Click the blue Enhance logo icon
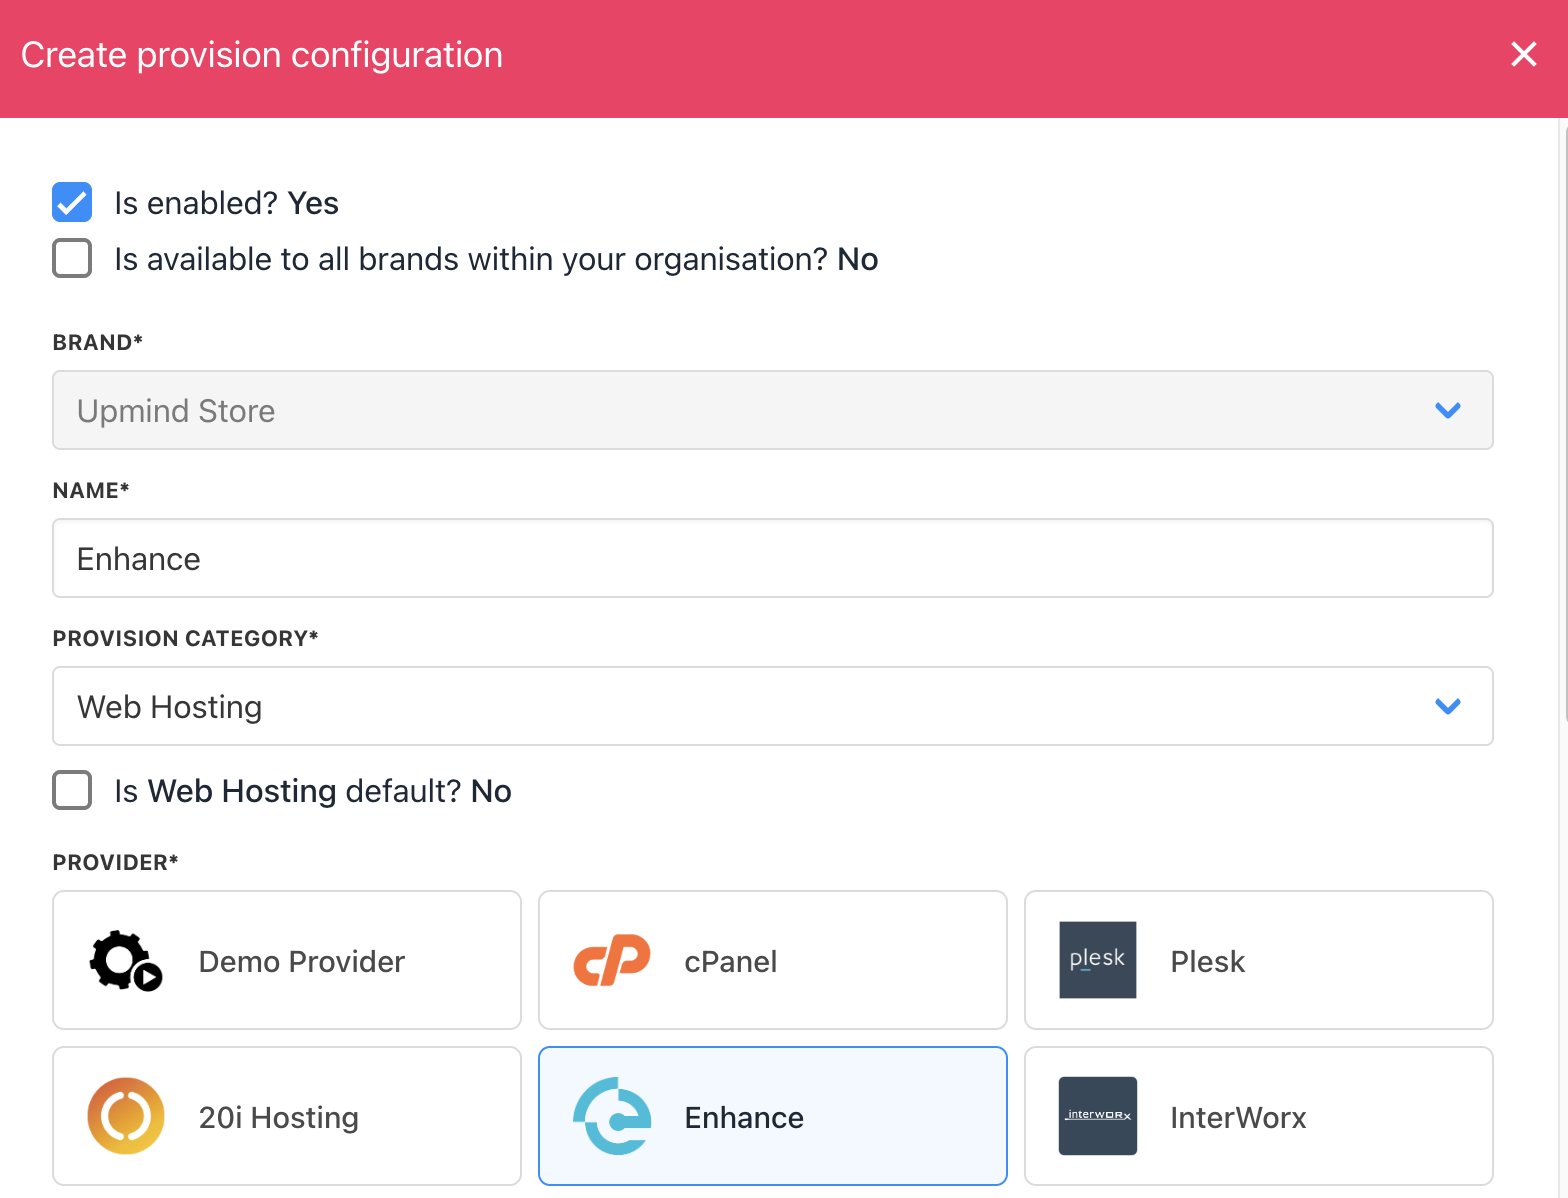 (611, 1116)
